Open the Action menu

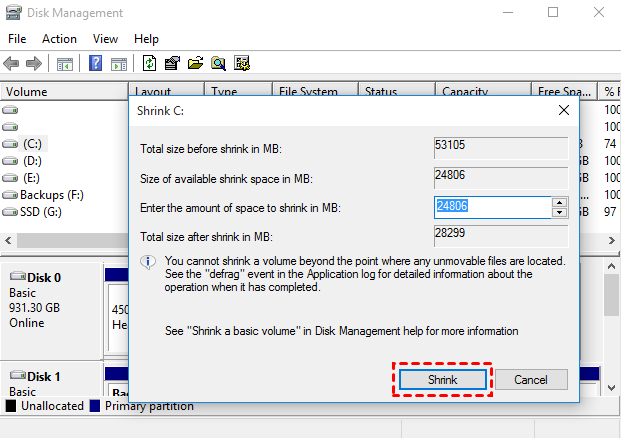pos(59,39)
